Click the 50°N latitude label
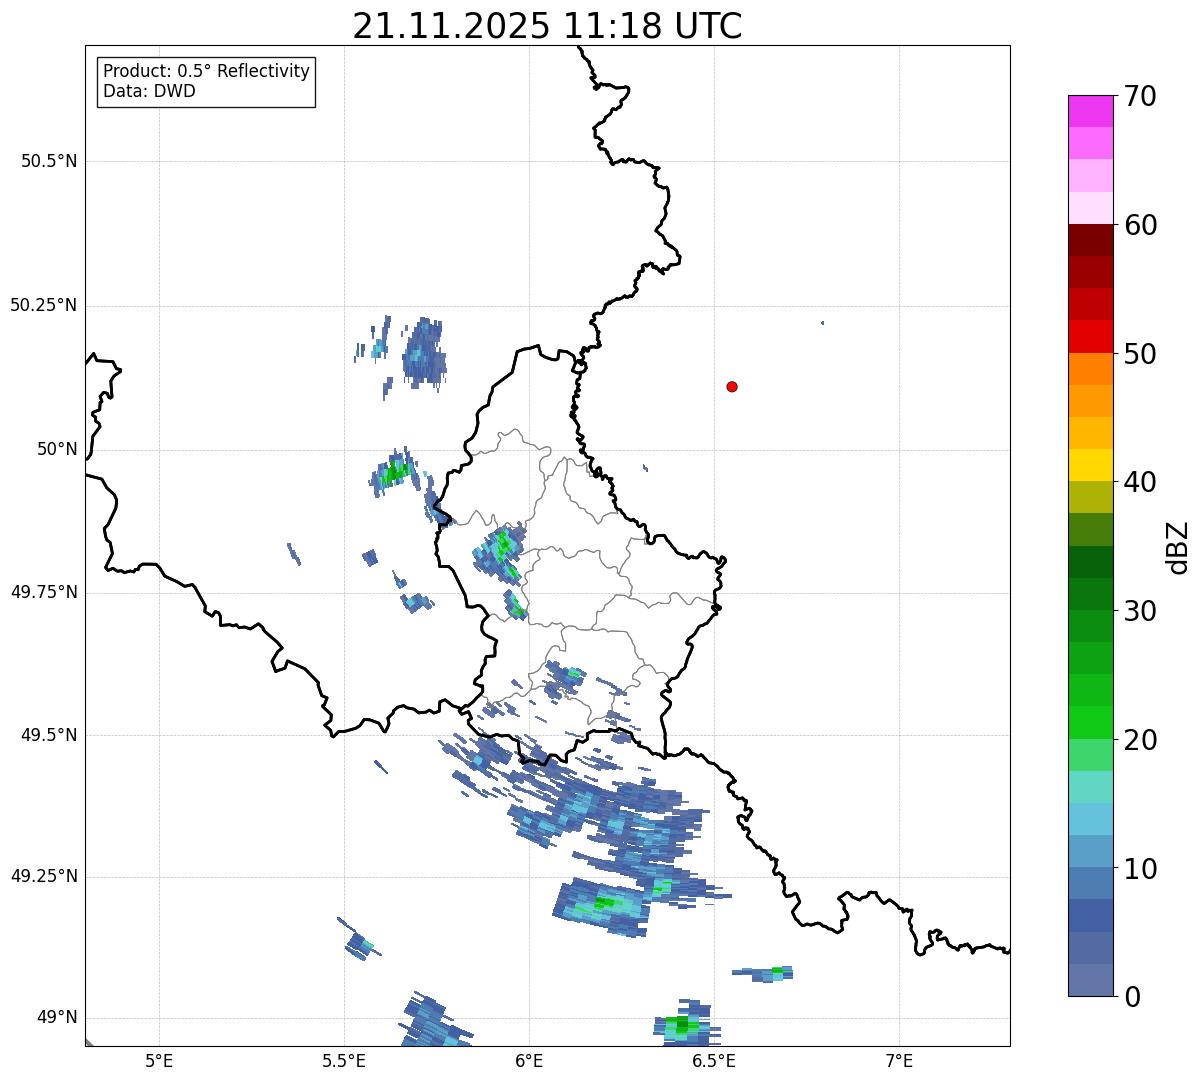The height and width of the screenshot is (1081, 1202). point(57,449)
